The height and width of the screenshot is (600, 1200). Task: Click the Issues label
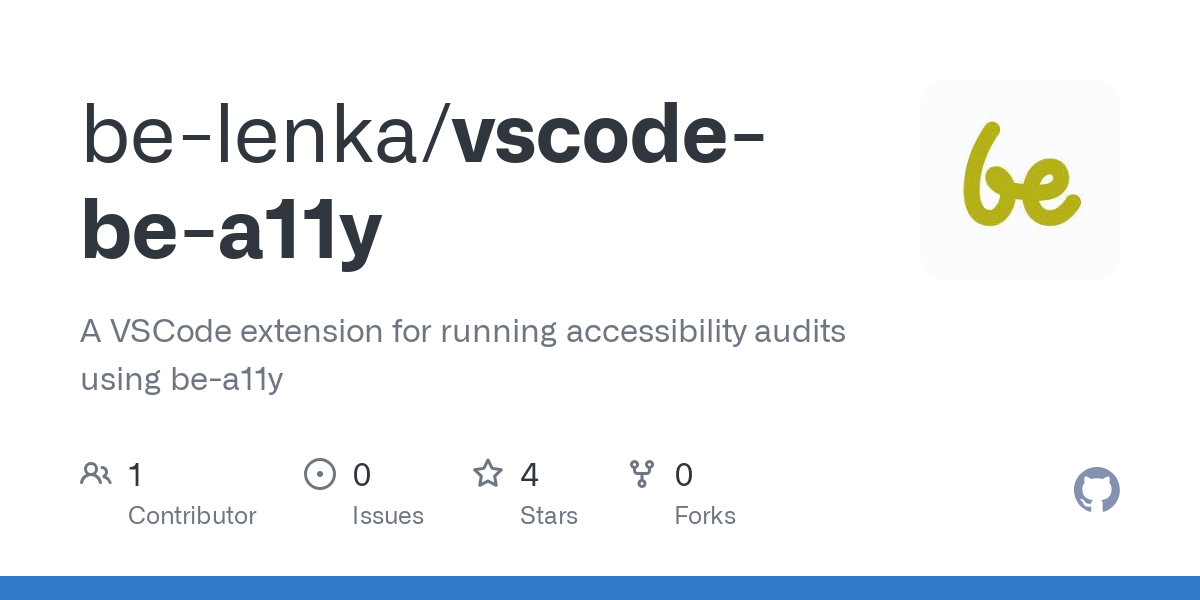tap(388, 516)
